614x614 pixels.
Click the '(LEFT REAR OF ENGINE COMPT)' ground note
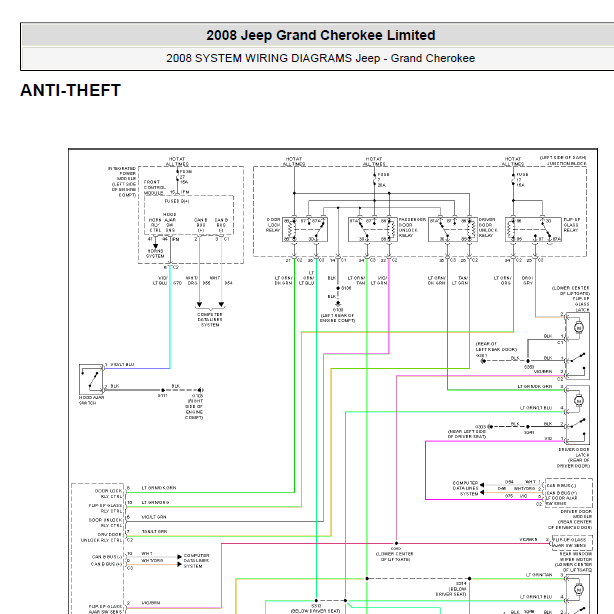coord(338,318)
